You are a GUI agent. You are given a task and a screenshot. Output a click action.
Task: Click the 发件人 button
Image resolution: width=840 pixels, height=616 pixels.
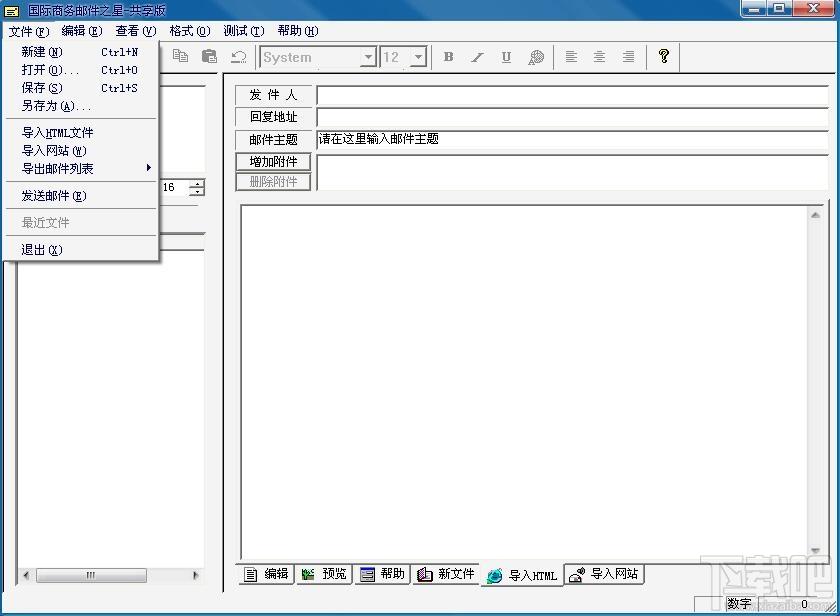(x=273, y=95)
